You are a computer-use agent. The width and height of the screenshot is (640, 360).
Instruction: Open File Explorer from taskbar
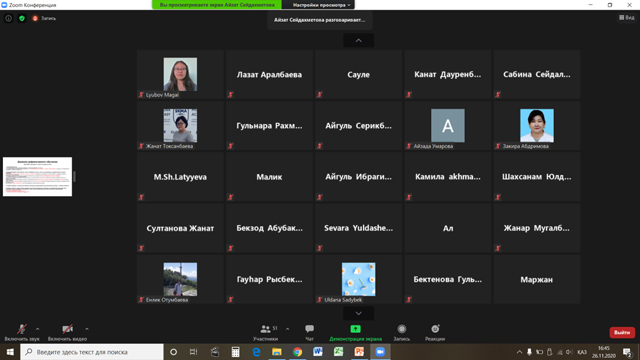277,352
